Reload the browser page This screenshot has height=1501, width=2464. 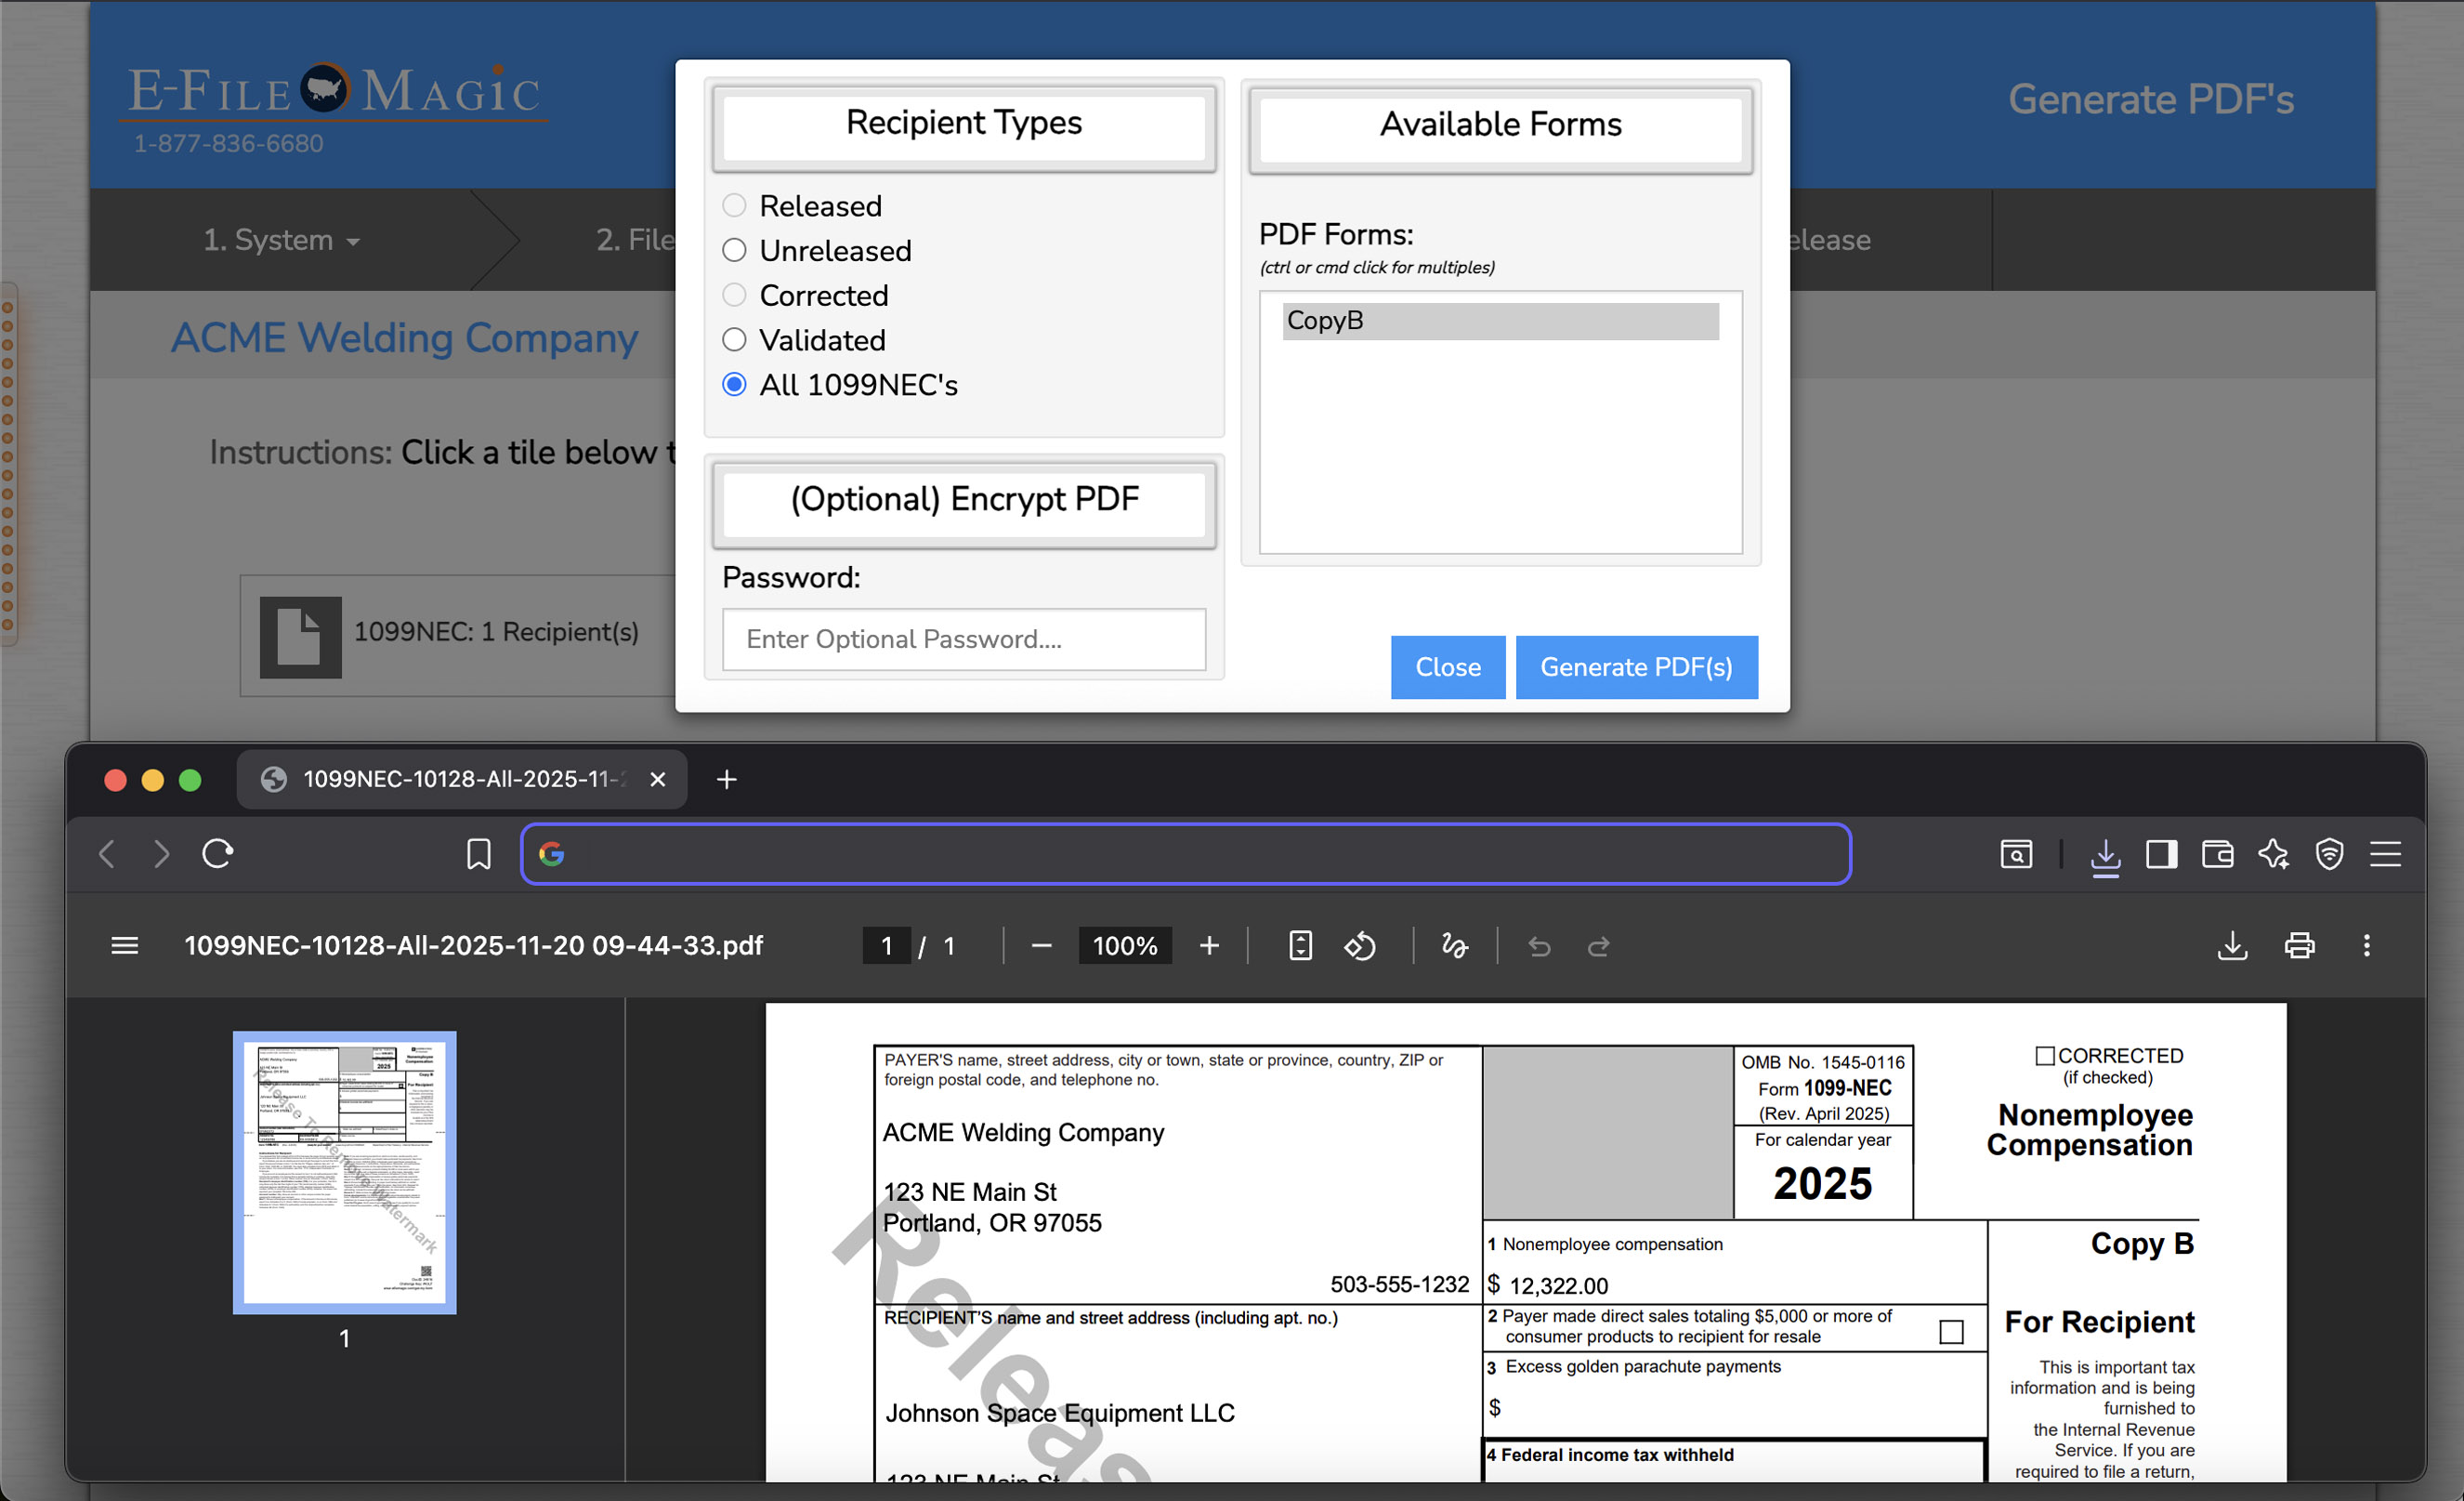(217, 854)
